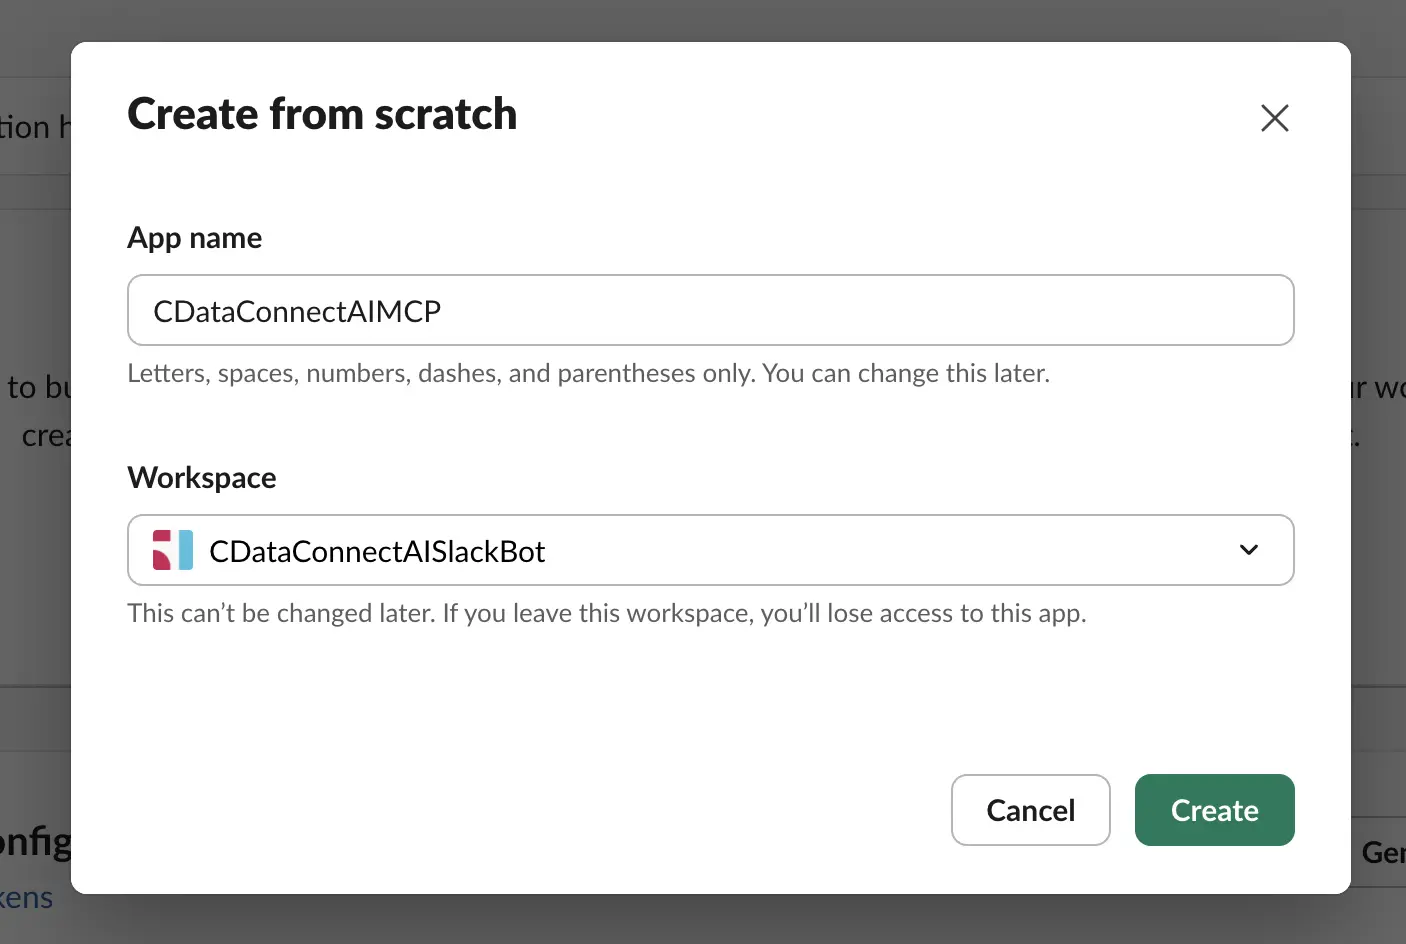Click the "Letters, spaces, numbers" hint text
Screen dimensions: 1406x944
[589, 373]
